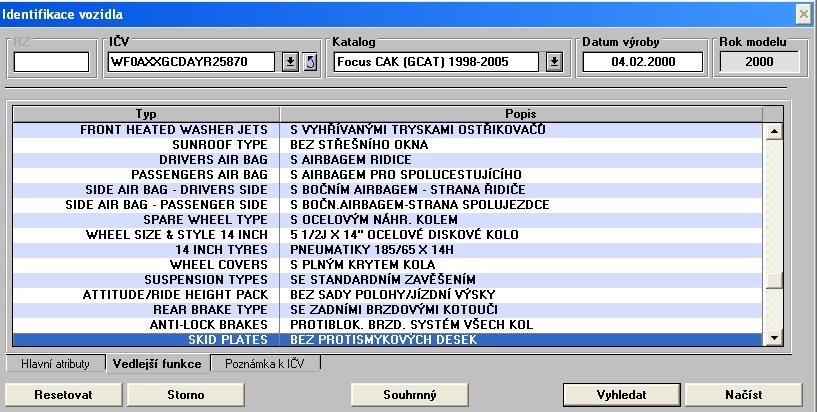Viewport: 819px width, 412px height.
Task: Open the Poznámka k IČV tab
Action: [x=266, y=364]
